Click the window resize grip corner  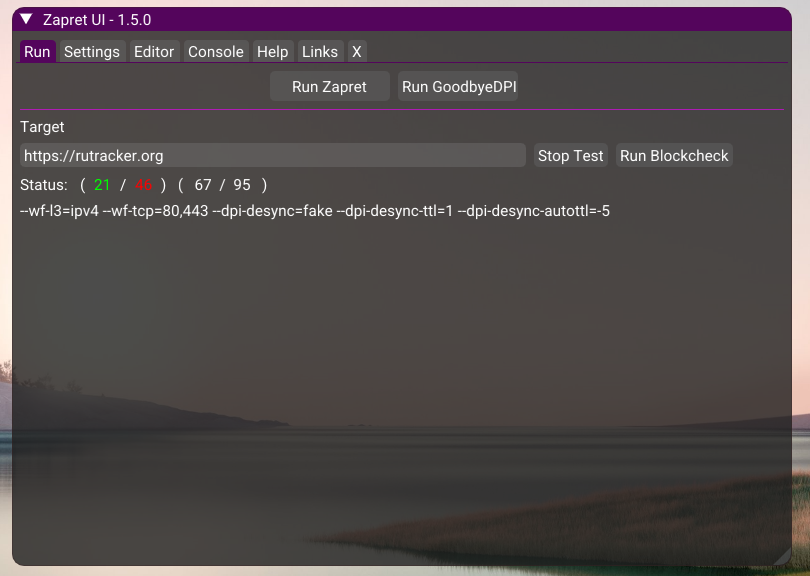pyautogui.click(x=784, y=557)
